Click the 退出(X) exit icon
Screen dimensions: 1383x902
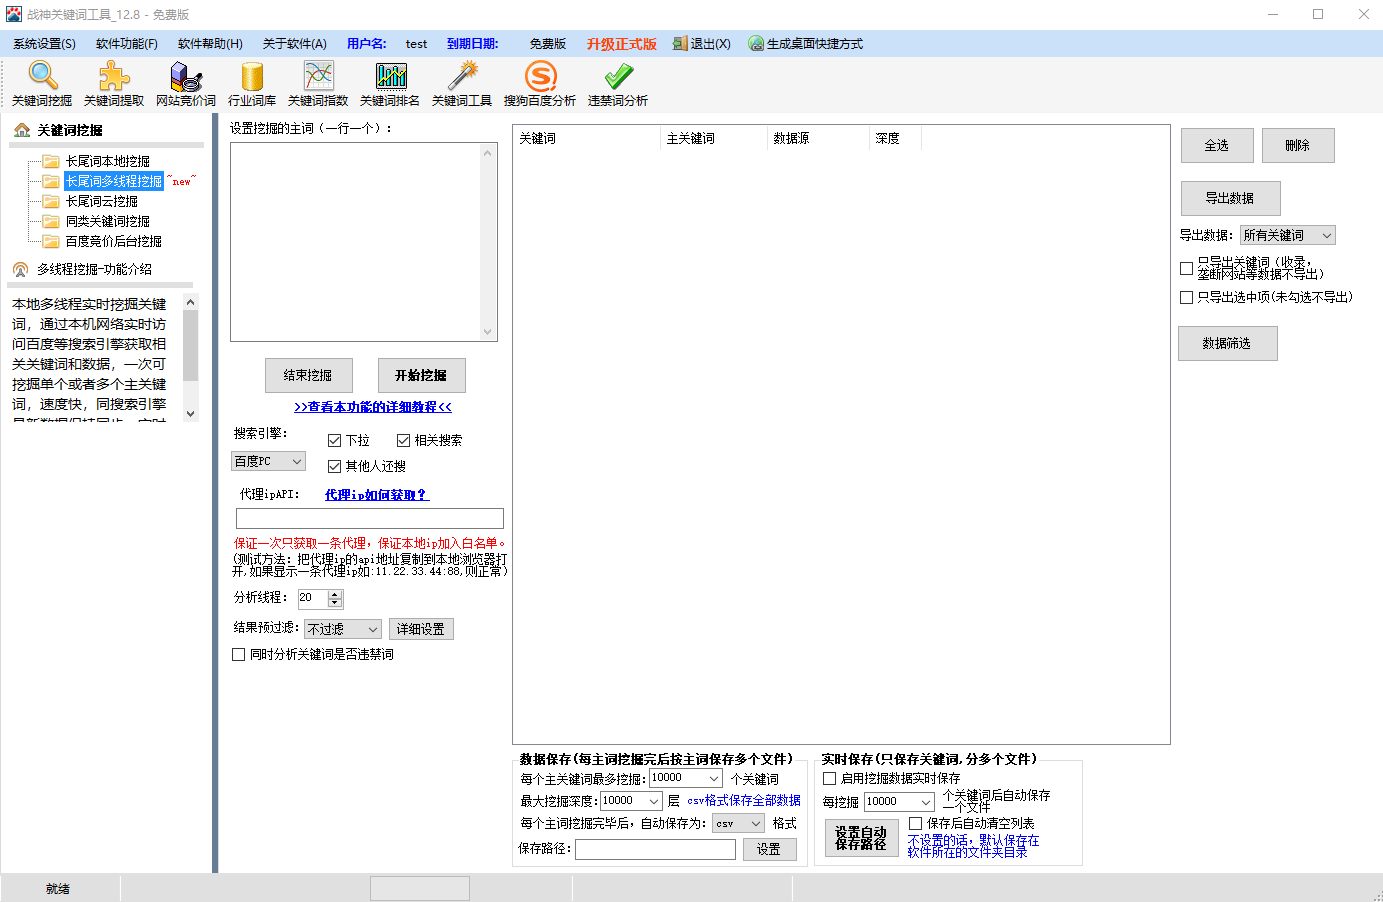(680, 44)
